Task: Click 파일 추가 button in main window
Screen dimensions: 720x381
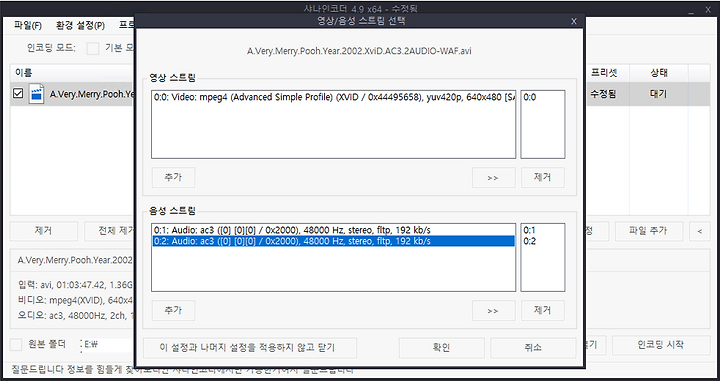Action: 649,231
